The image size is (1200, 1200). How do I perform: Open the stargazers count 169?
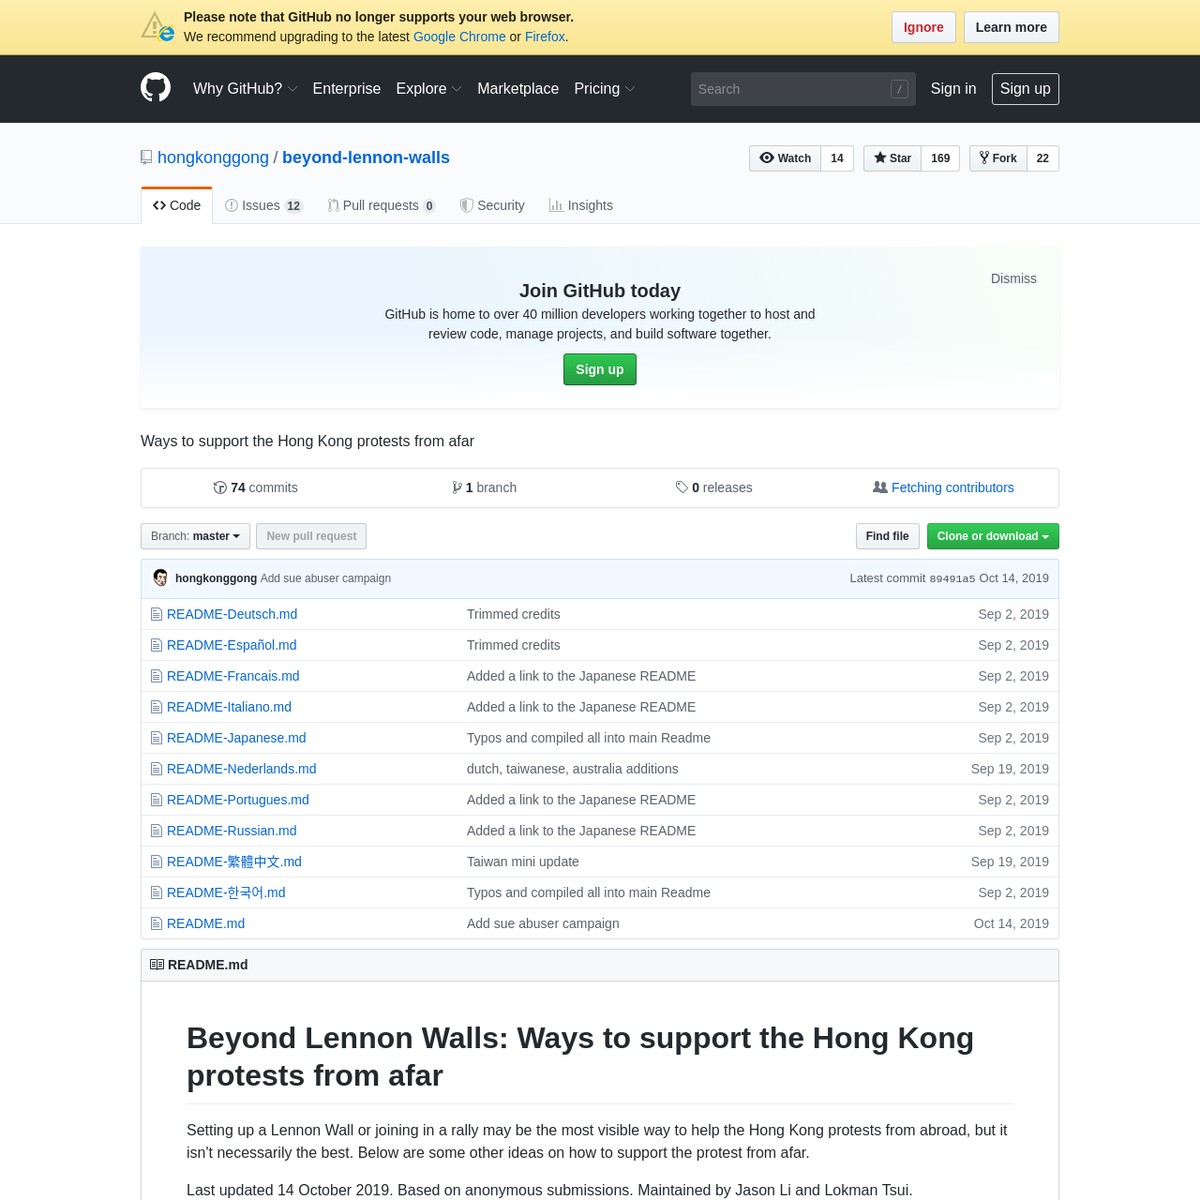[940, 158]
